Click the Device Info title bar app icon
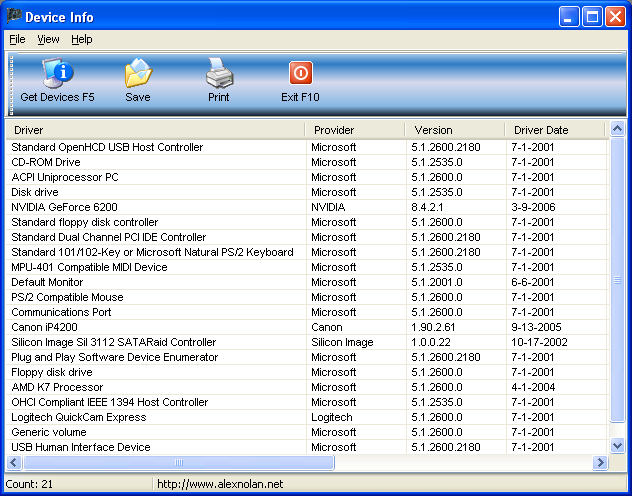 [14, 17]
